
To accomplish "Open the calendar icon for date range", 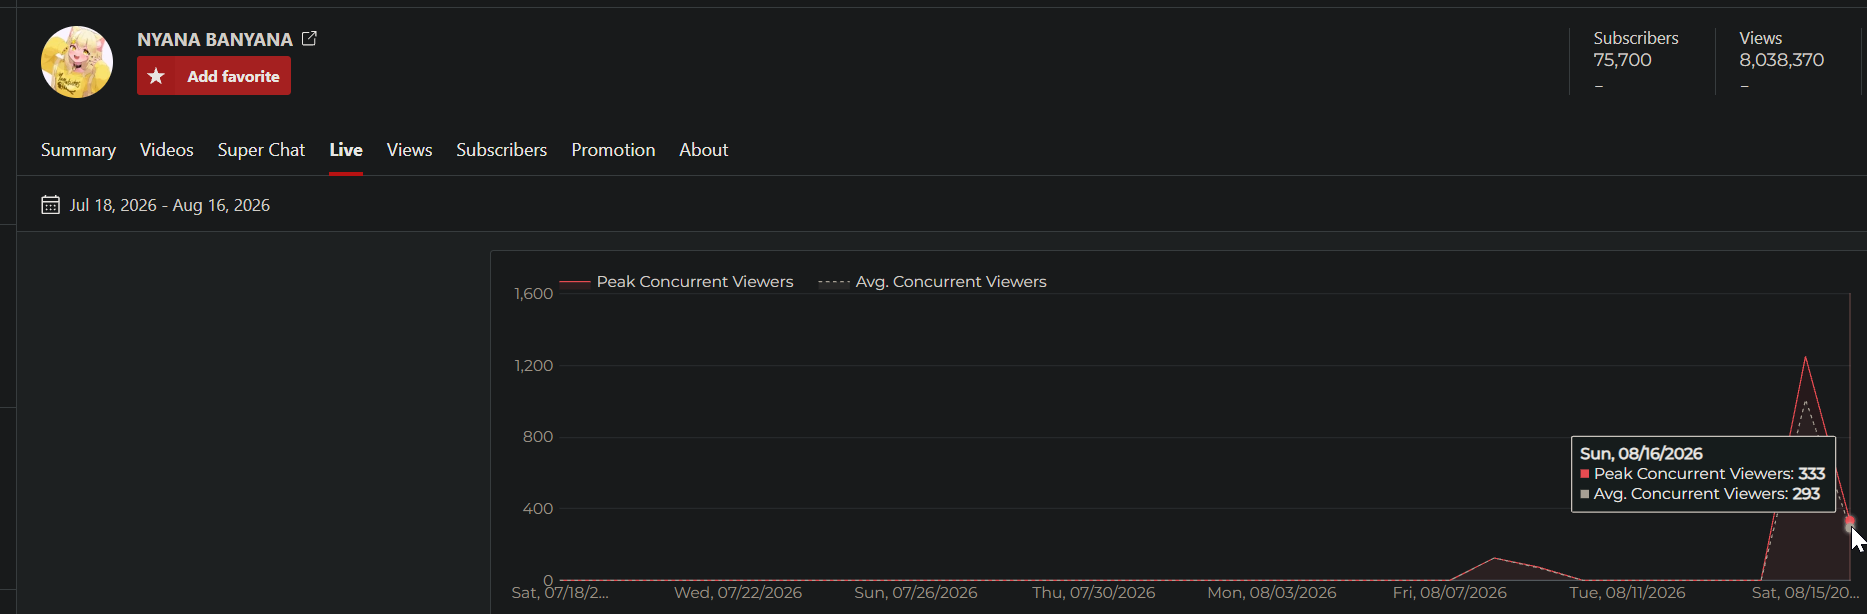I will [x=50, y=205].
